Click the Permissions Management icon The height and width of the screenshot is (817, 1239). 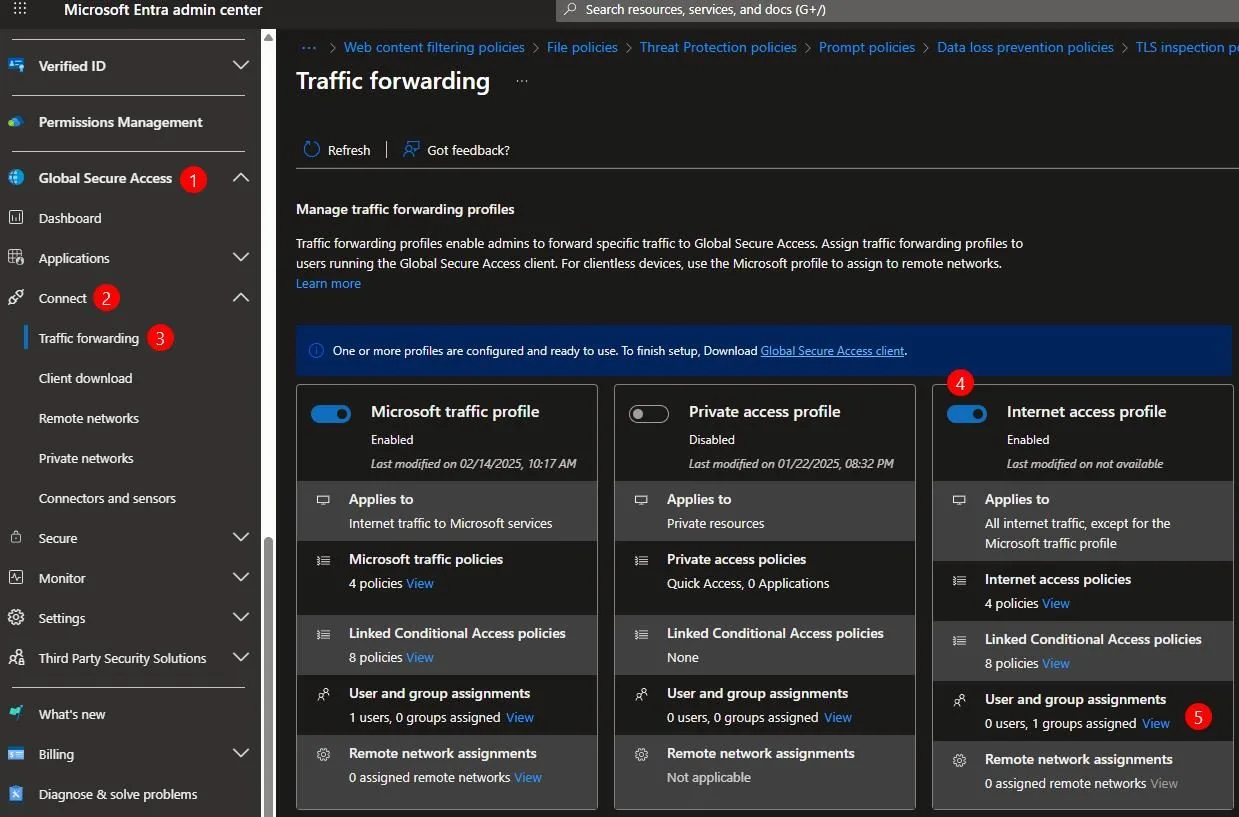click(16, 122)
